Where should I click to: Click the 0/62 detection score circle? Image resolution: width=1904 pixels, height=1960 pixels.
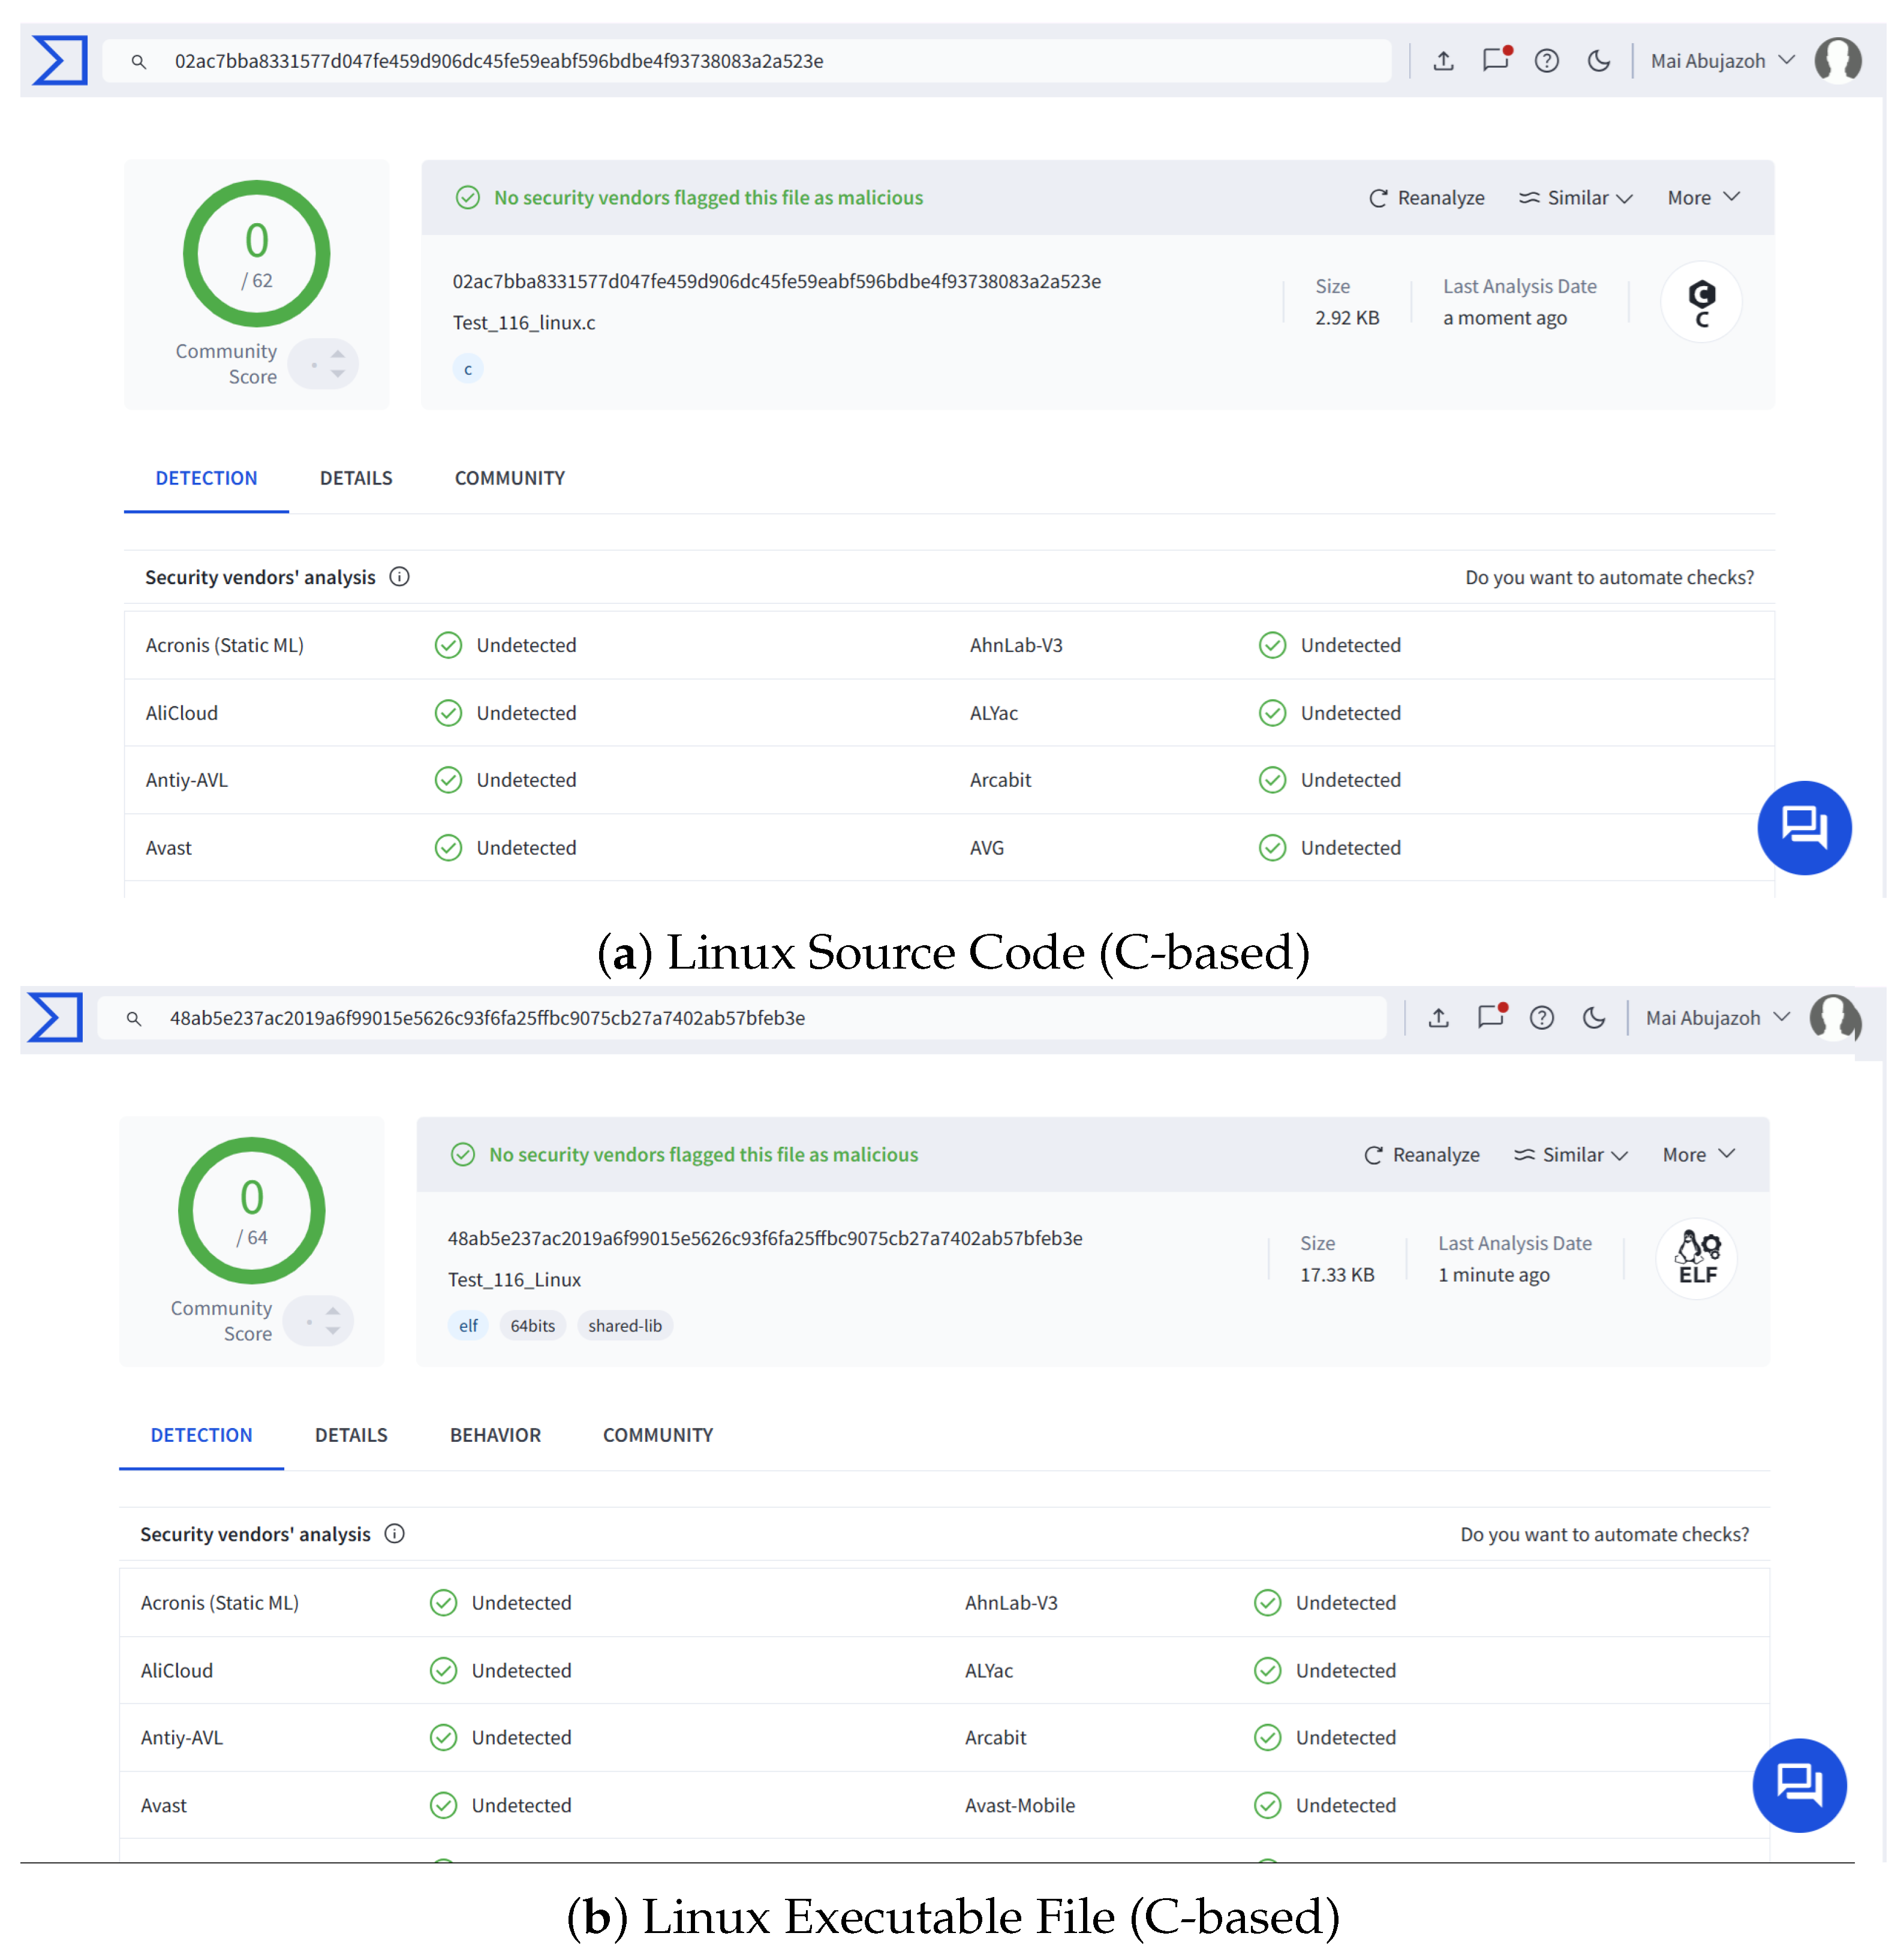coord(256,254)
